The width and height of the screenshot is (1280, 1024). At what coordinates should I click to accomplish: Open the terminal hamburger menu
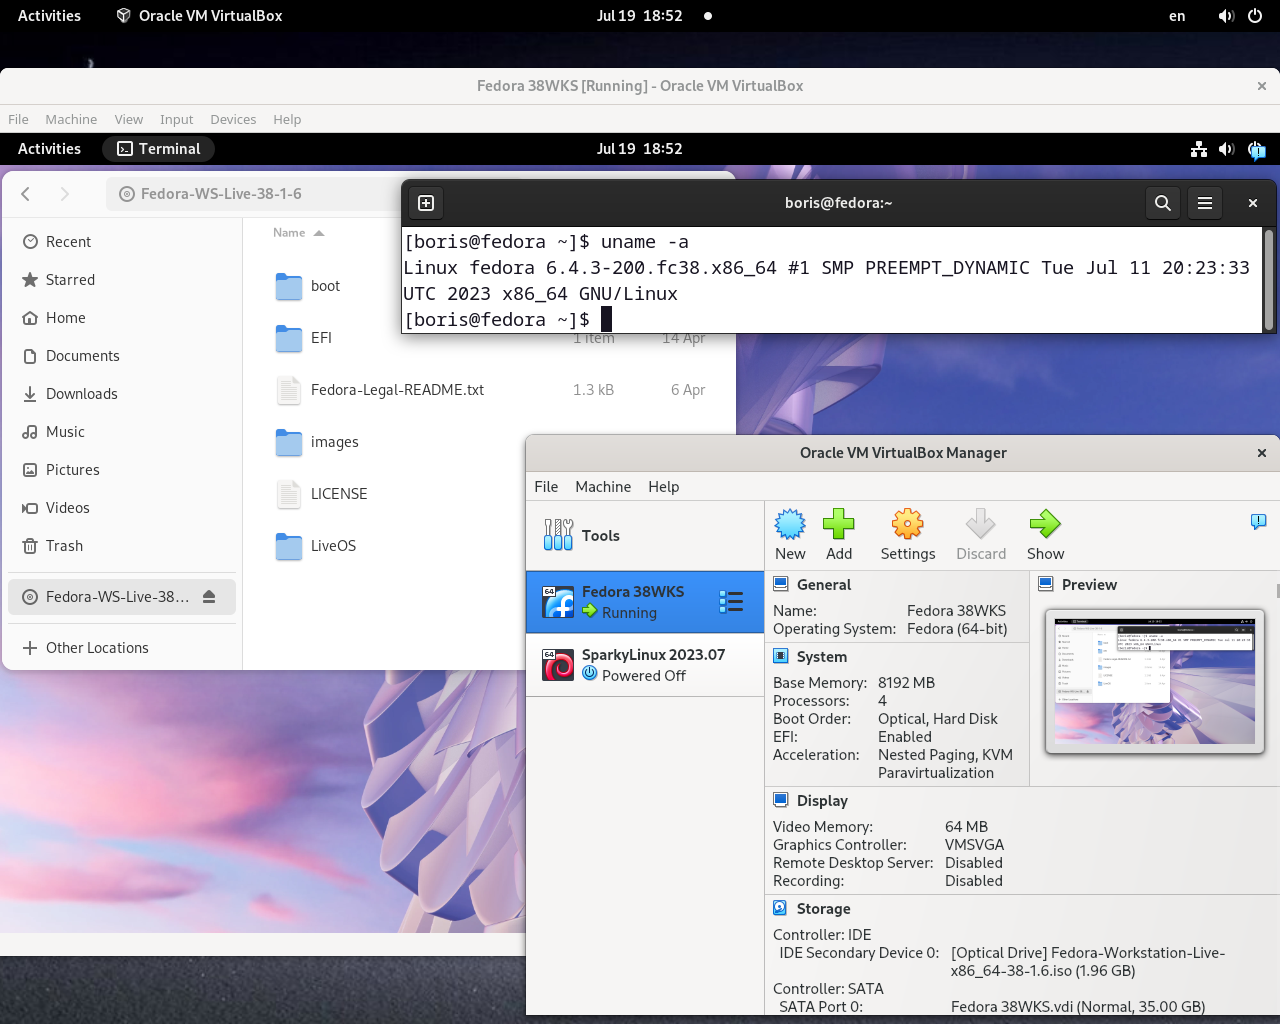pyautogui.click(x=1205, y=203)
